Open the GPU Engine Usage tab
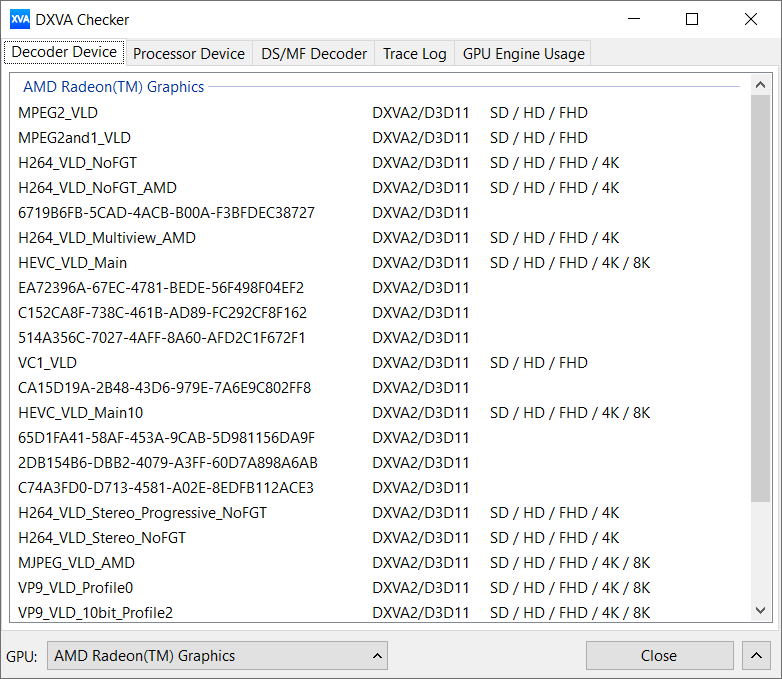This screenshot has height=679, width=782. 523,53
